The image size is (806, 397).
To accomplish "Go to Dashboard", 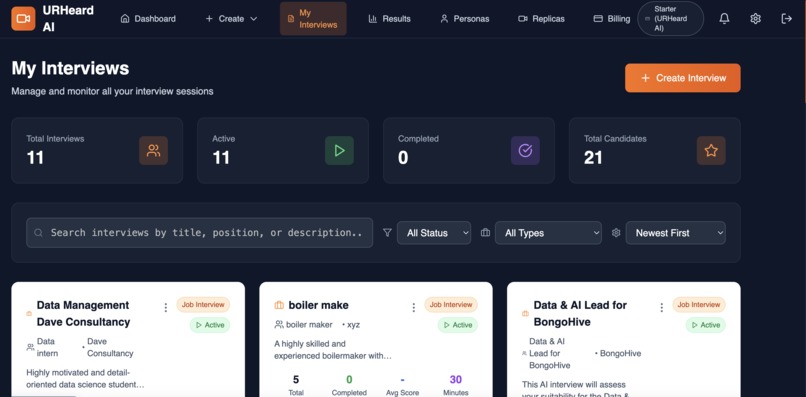I will [x=148, y=19].
